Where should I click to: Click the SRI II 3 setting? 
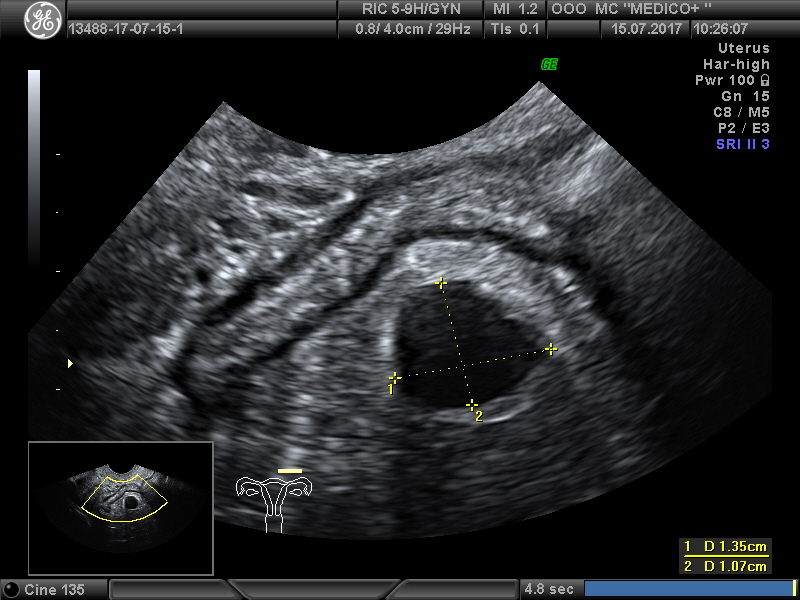tap(743, 144)
